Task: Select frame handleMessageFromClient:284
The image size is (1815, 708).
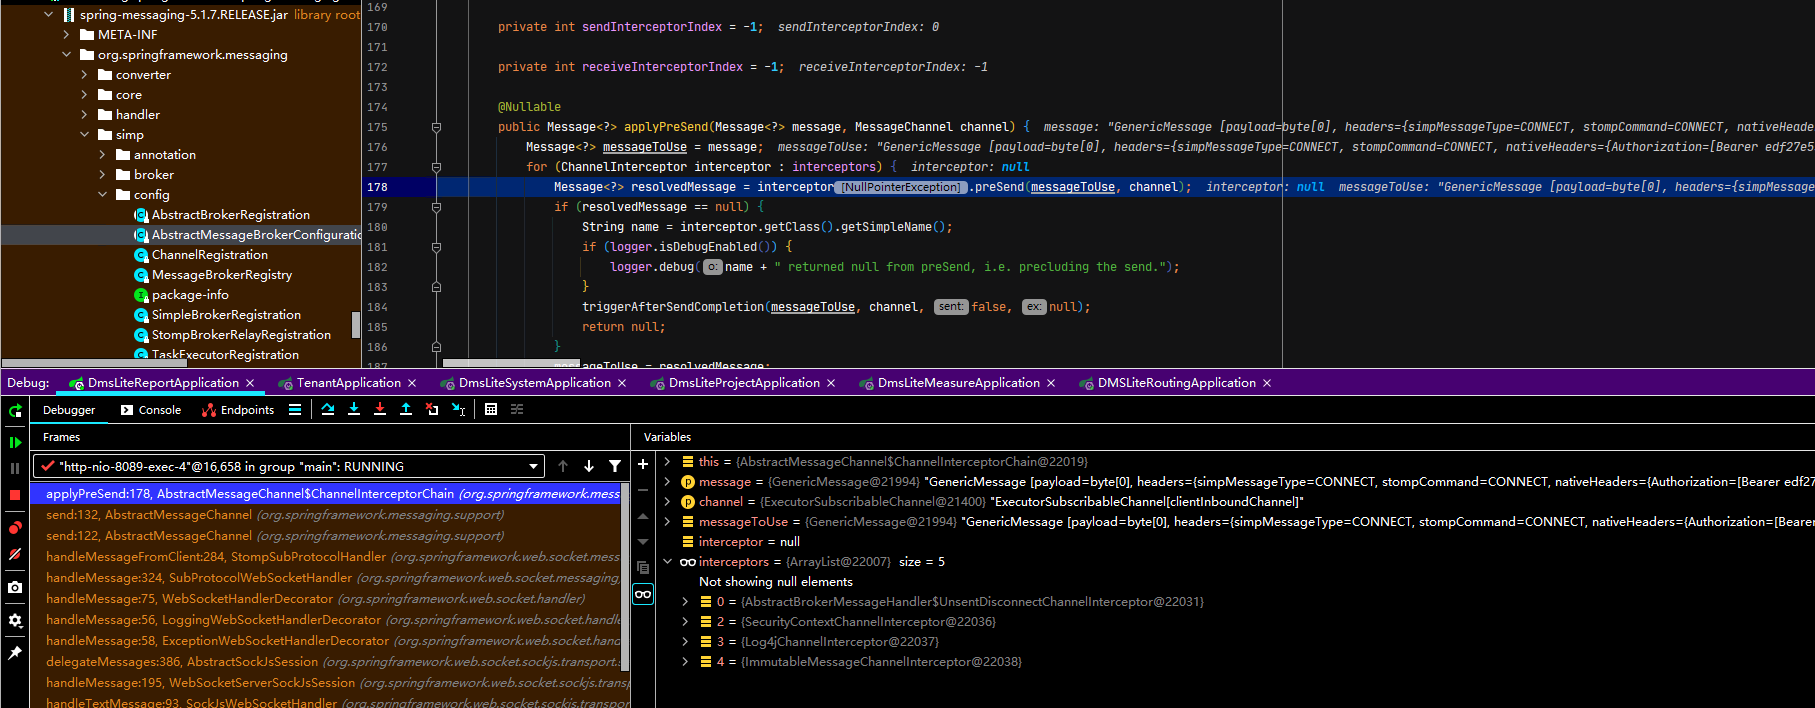Action: [x=326, y=557]
